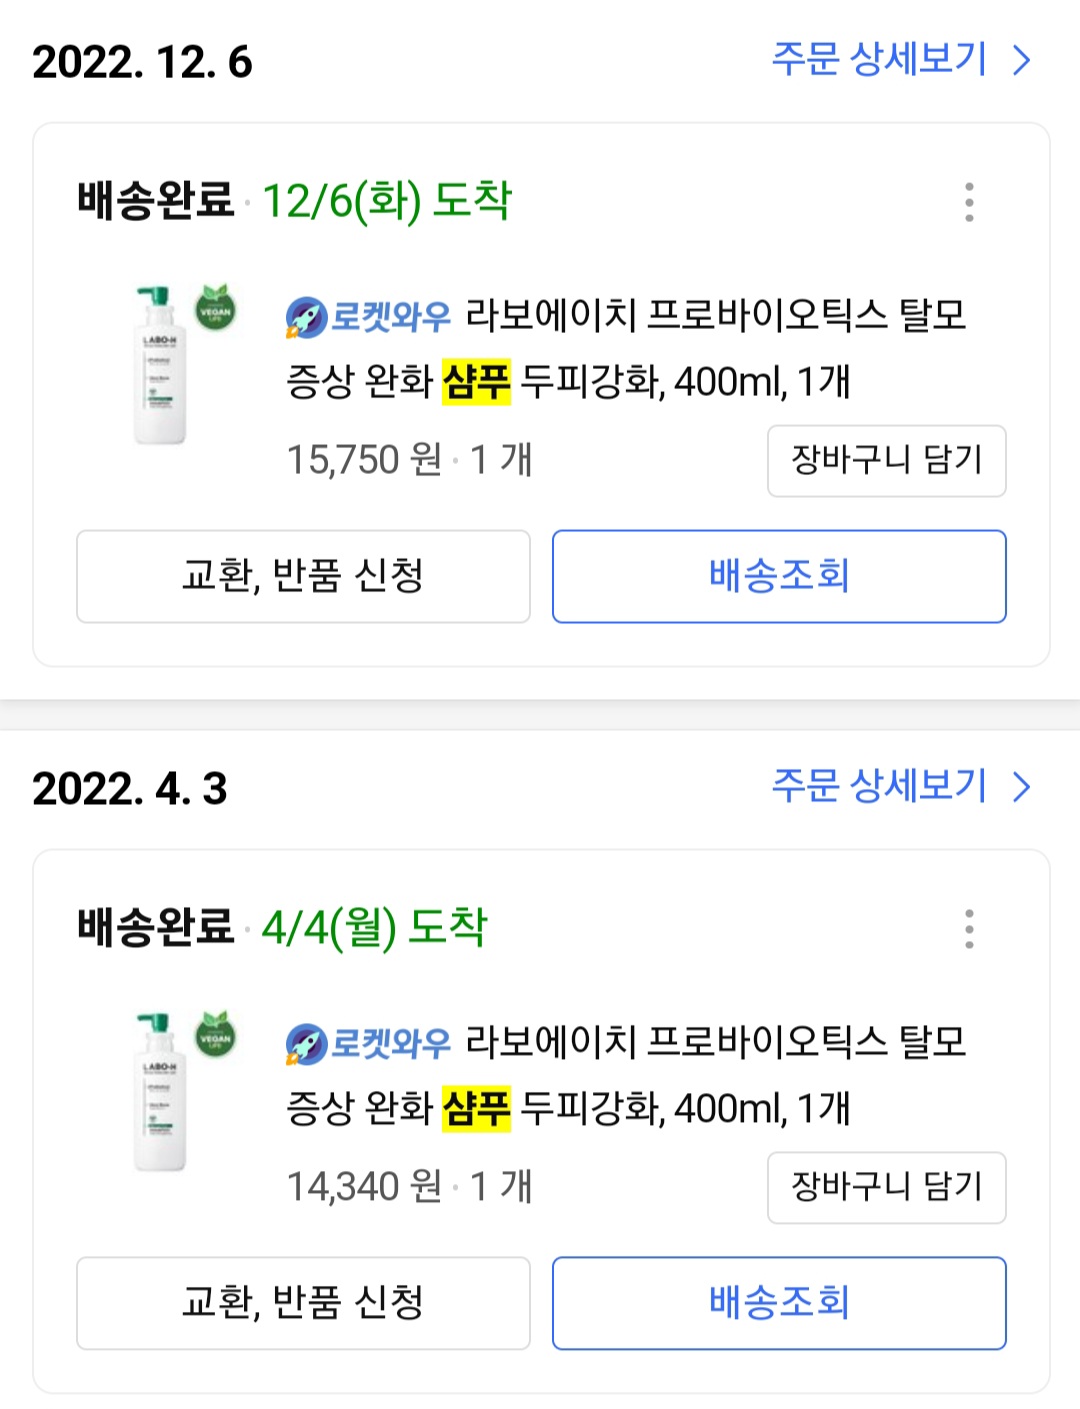Track delivery with 배송조회 for 12/6 arrival
The width and height of the screenshot is (1080, 1409).
click(x=779, y=576)
